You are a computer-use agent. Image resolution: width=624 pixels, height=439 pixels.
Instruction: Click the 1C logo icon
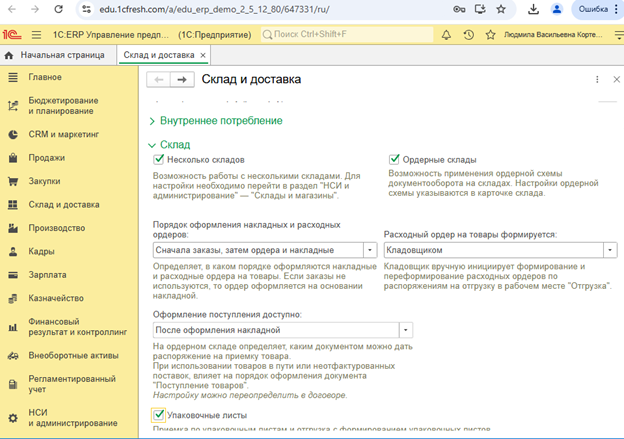point(12,35)
